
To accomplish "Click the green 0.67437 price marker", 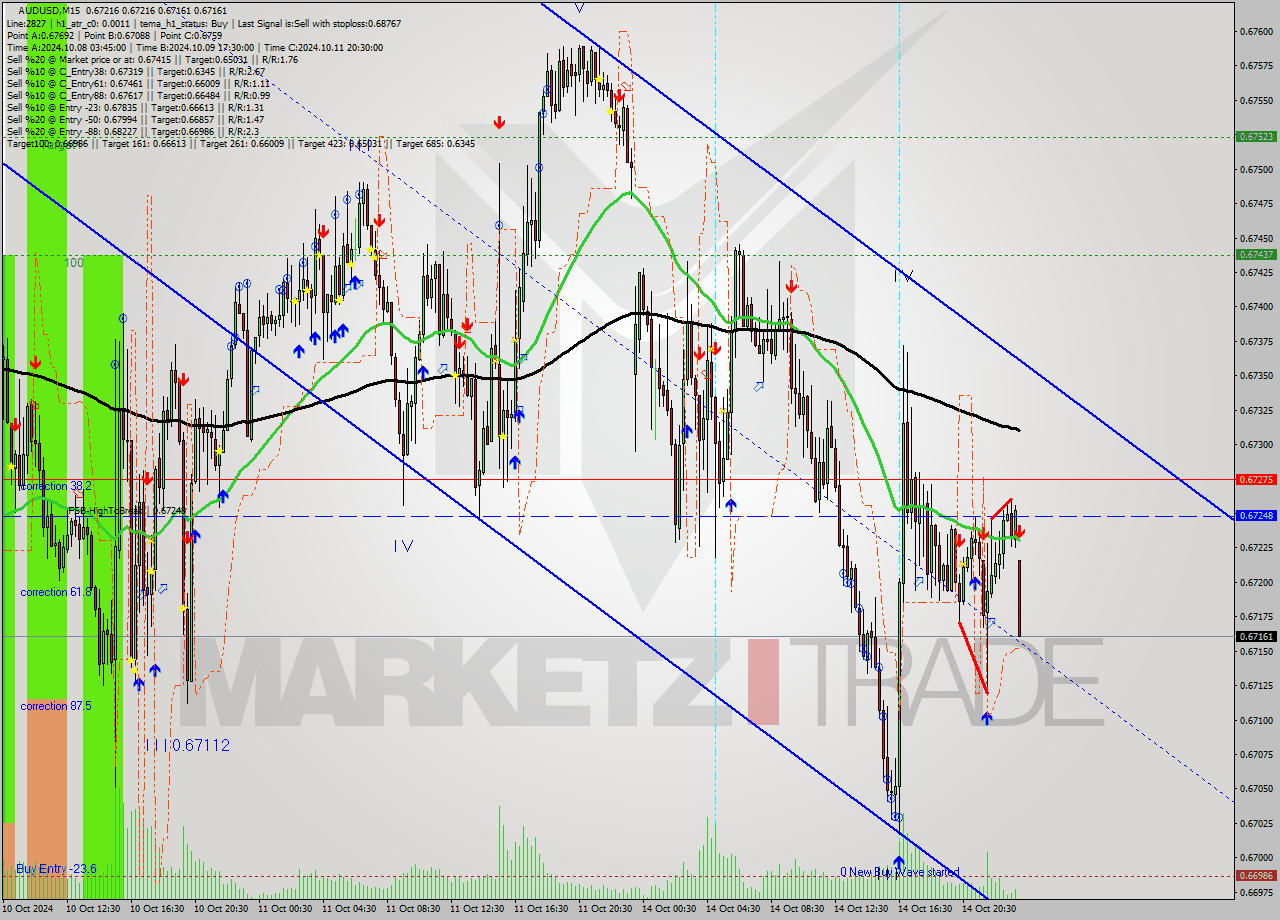I will 1256,254.
